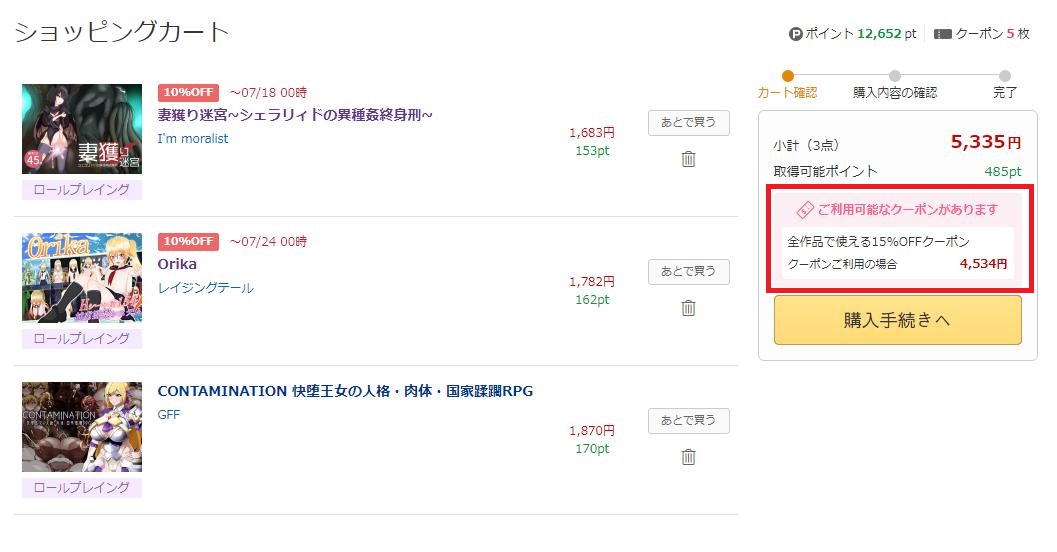Delete the first cart item with trash icon
This screenshot has width=1057, height=552.
click(x=688, y=159)
